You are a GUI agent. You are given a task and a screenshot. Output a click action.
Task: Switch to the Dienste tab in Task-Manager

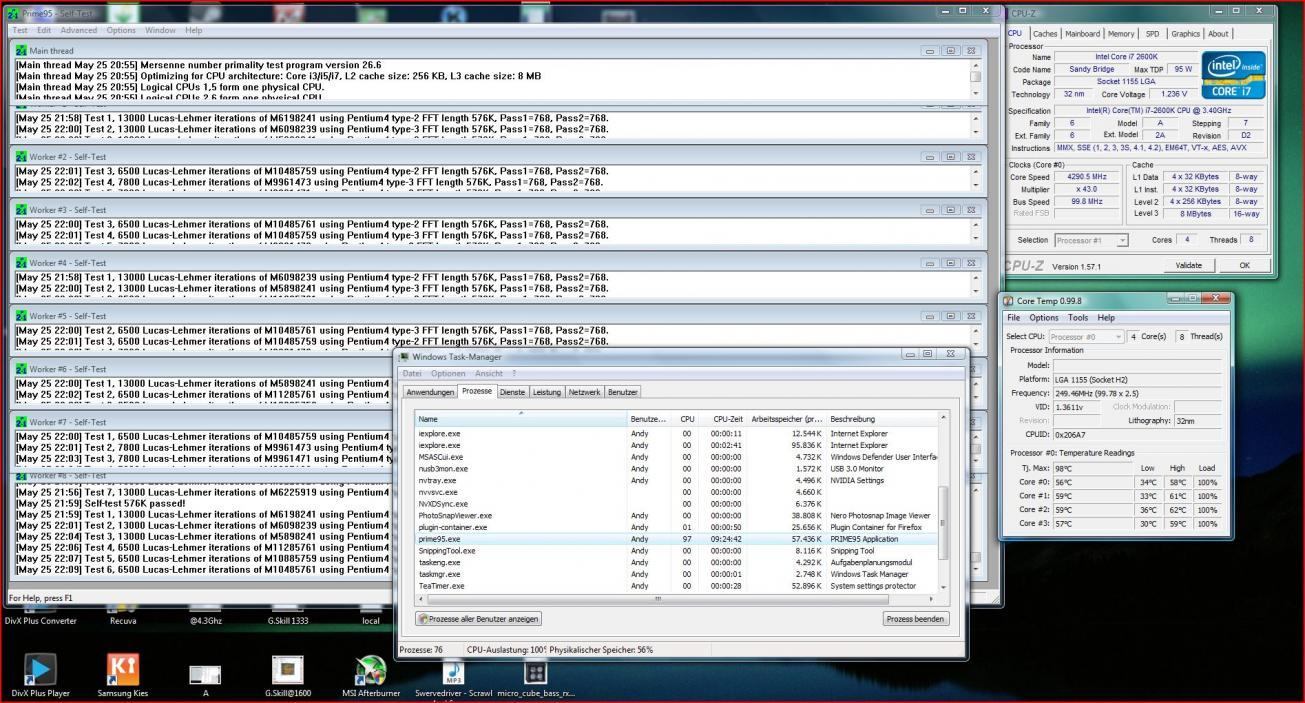pos(512,392)
